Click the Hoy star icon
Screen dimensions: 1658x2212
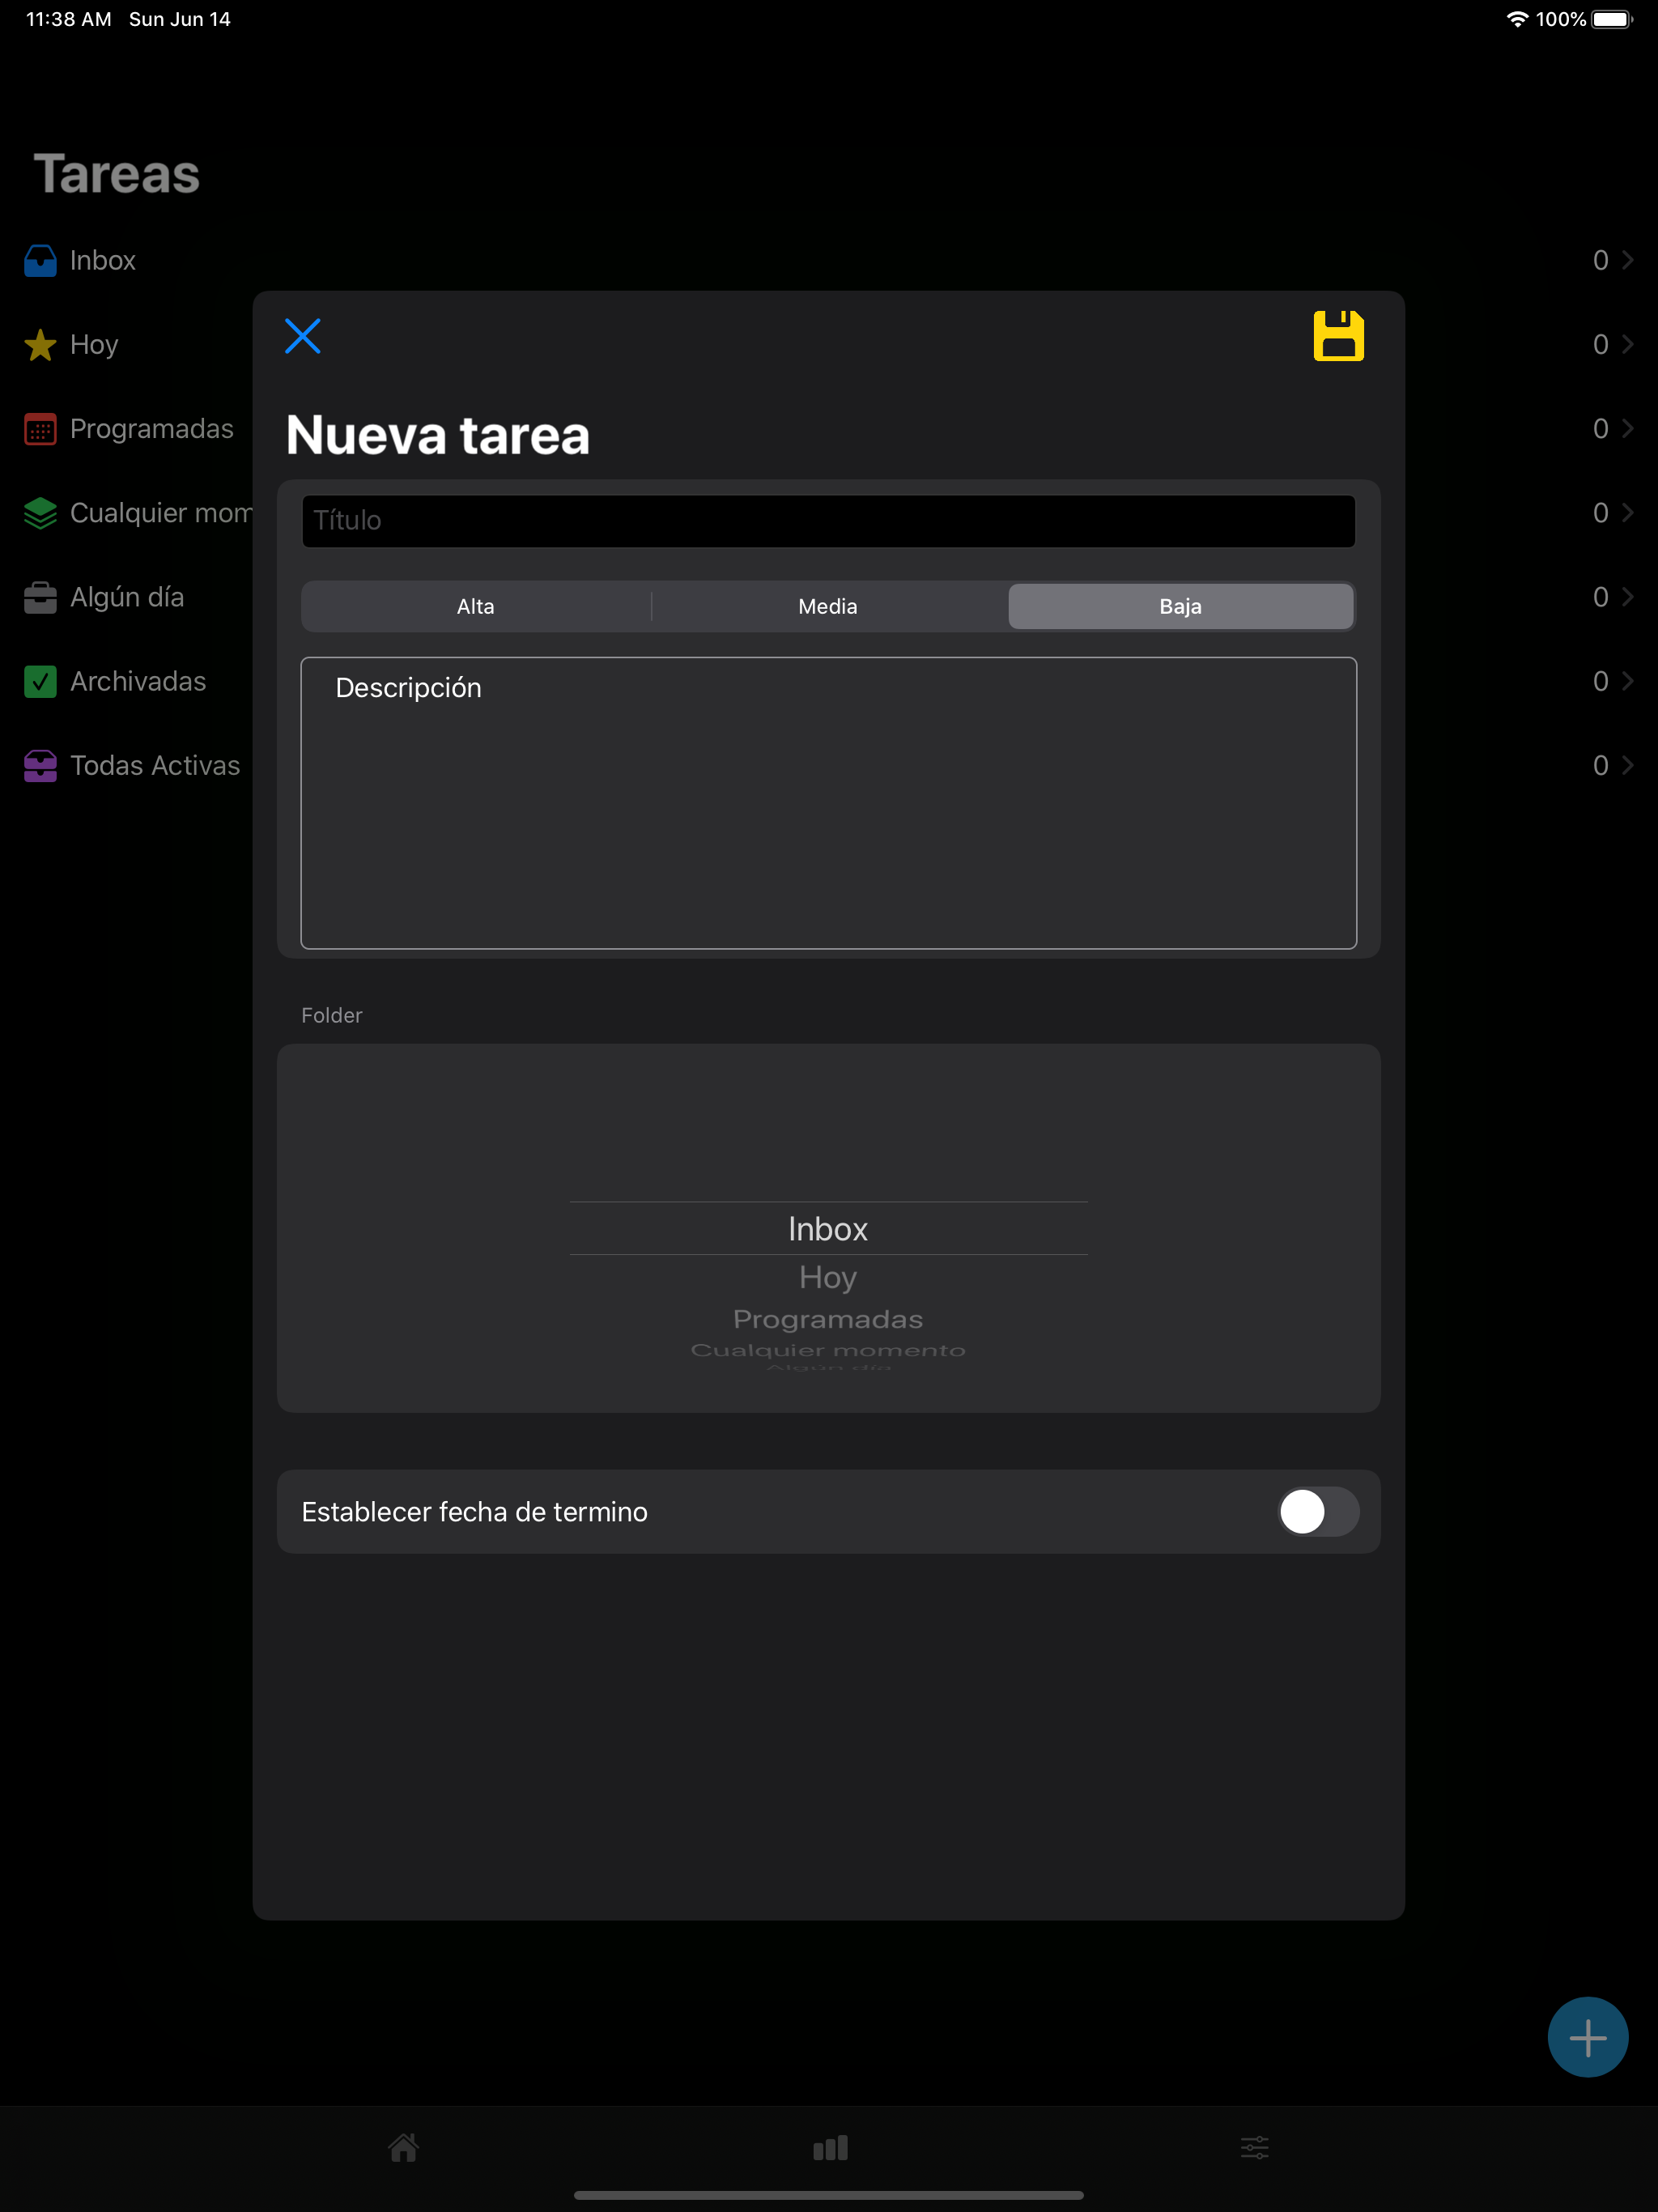point(40,345)
